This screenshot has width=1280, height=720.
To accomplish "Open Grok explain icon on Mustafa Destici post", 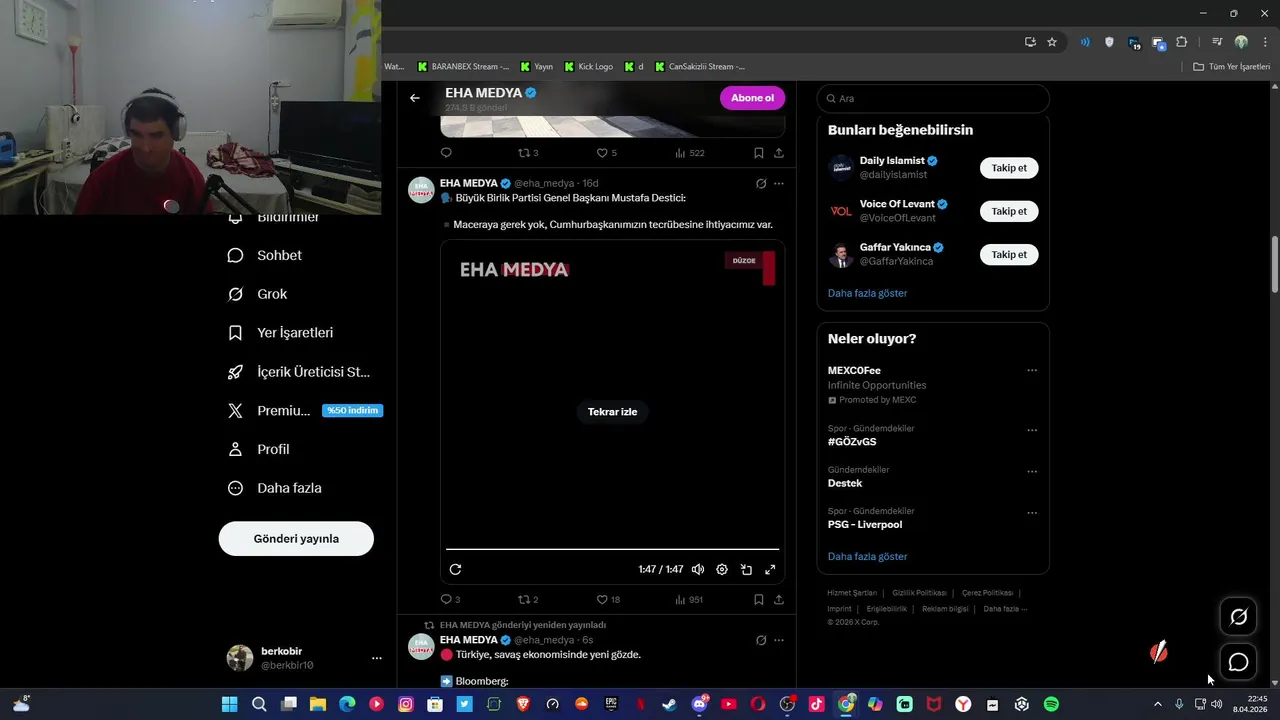I will [761, 184].
